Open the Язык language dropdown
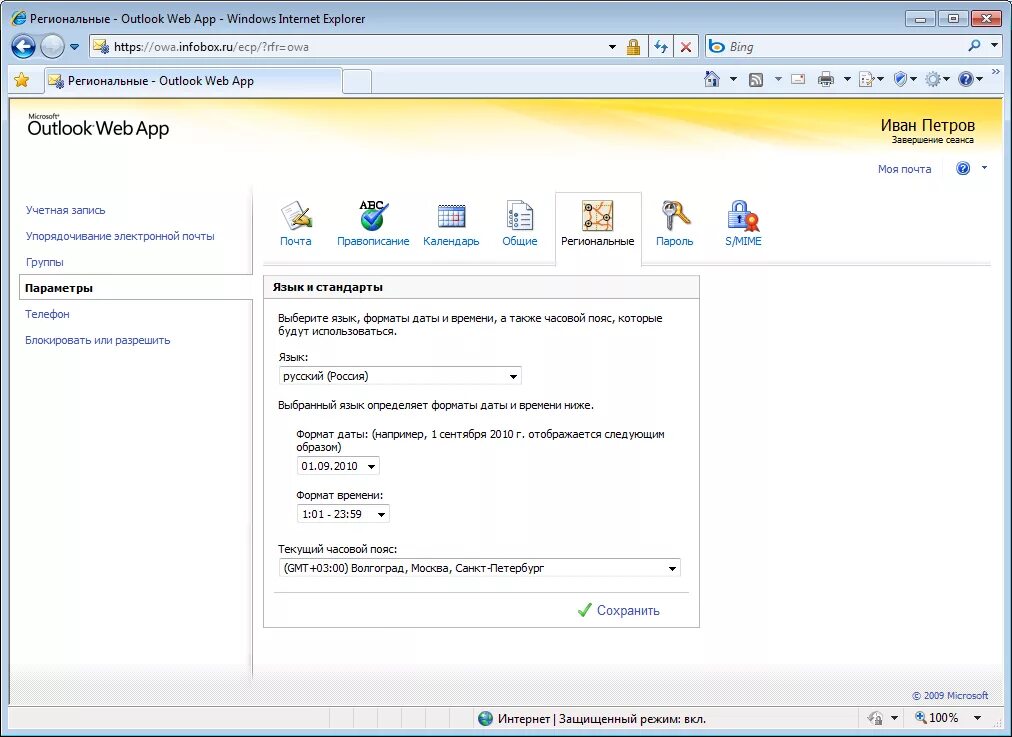The height and width of the screenshot is (737, 1012). pos(400,376)
